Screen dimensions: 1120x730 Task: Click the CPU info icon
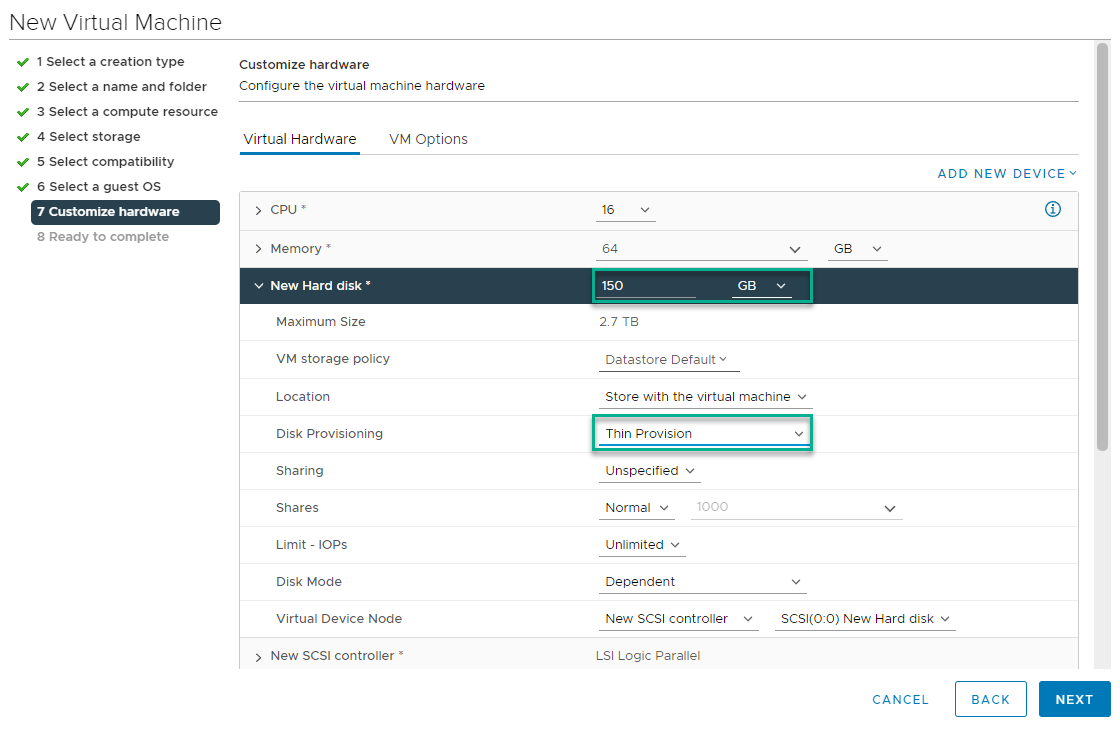click(1052, 209)
